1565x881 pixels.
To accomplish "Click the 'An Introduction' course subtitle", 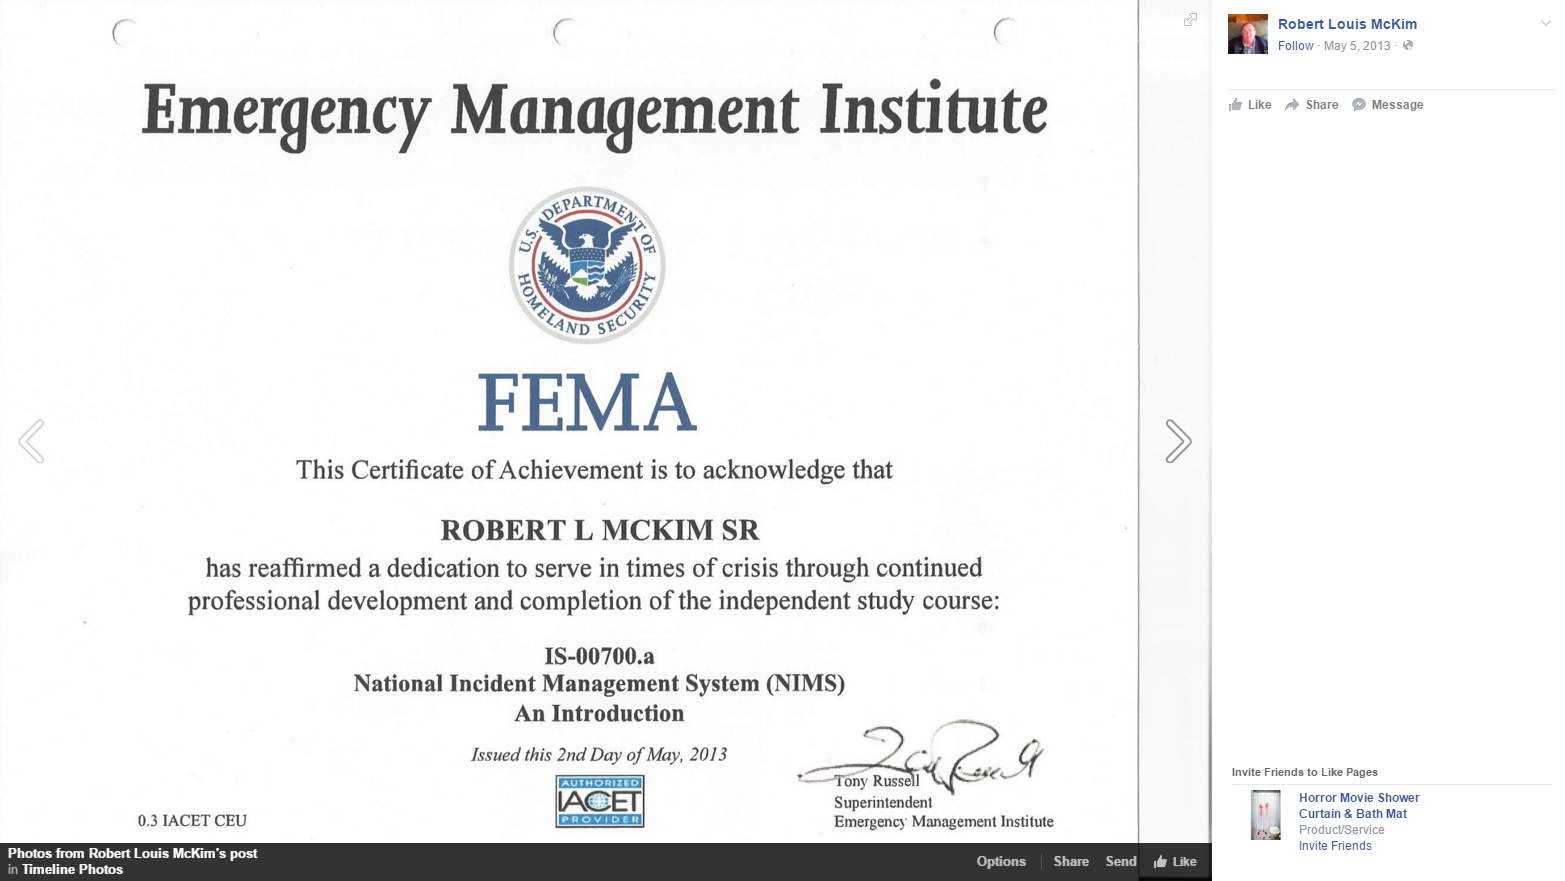I will (x=599, y=714).
